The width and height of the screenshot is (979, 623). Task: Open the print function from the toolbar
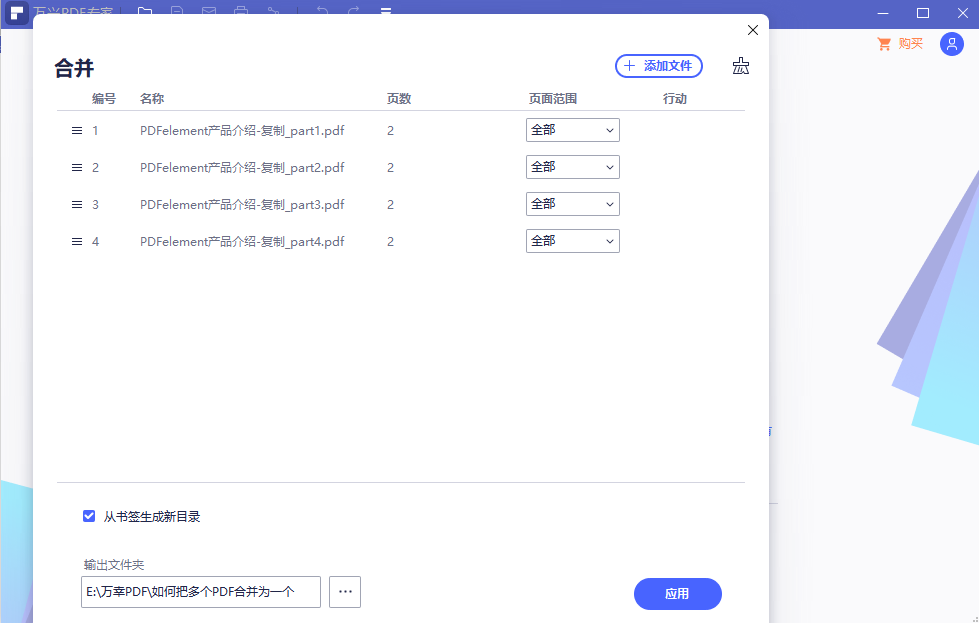[241, 10]
